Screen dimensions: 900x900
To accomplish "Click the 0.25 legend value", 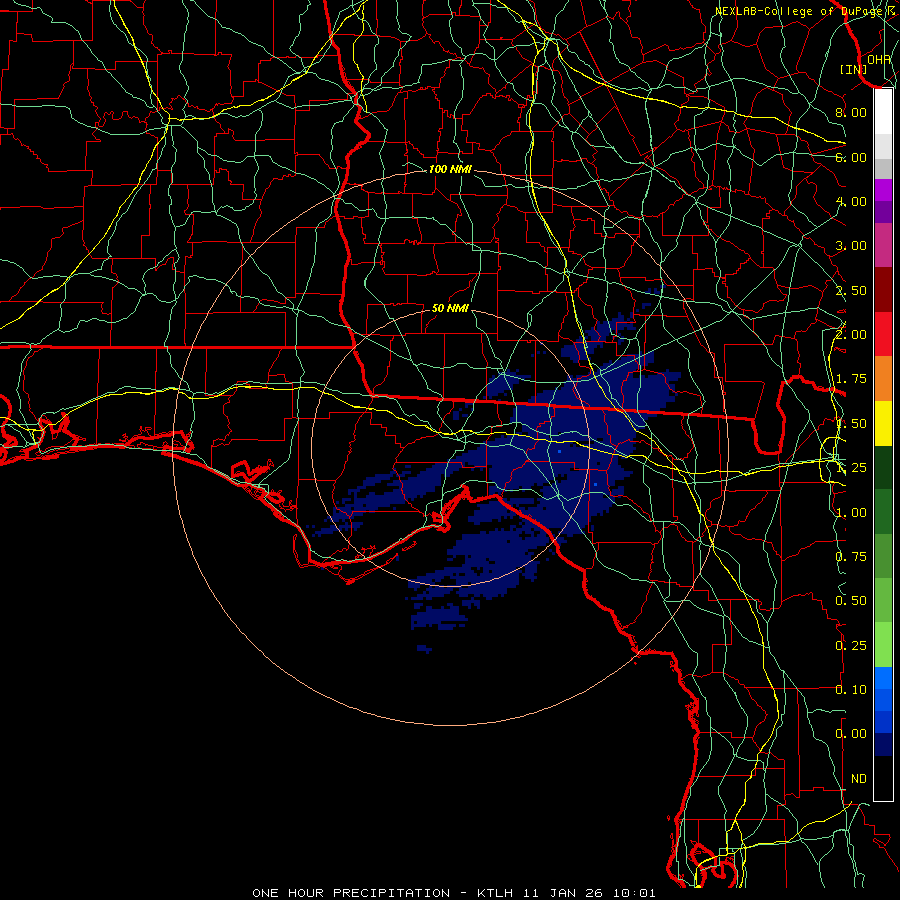I will [851, 646].
